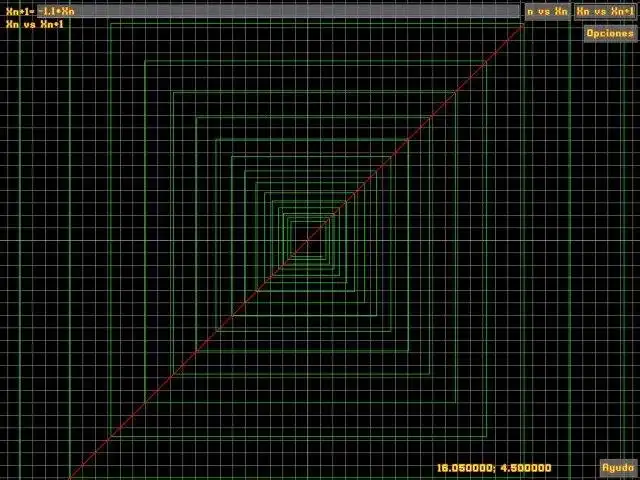Click the Xn+1= label beside the formula
Screen dimensions: 640x480
click(20, 11)
